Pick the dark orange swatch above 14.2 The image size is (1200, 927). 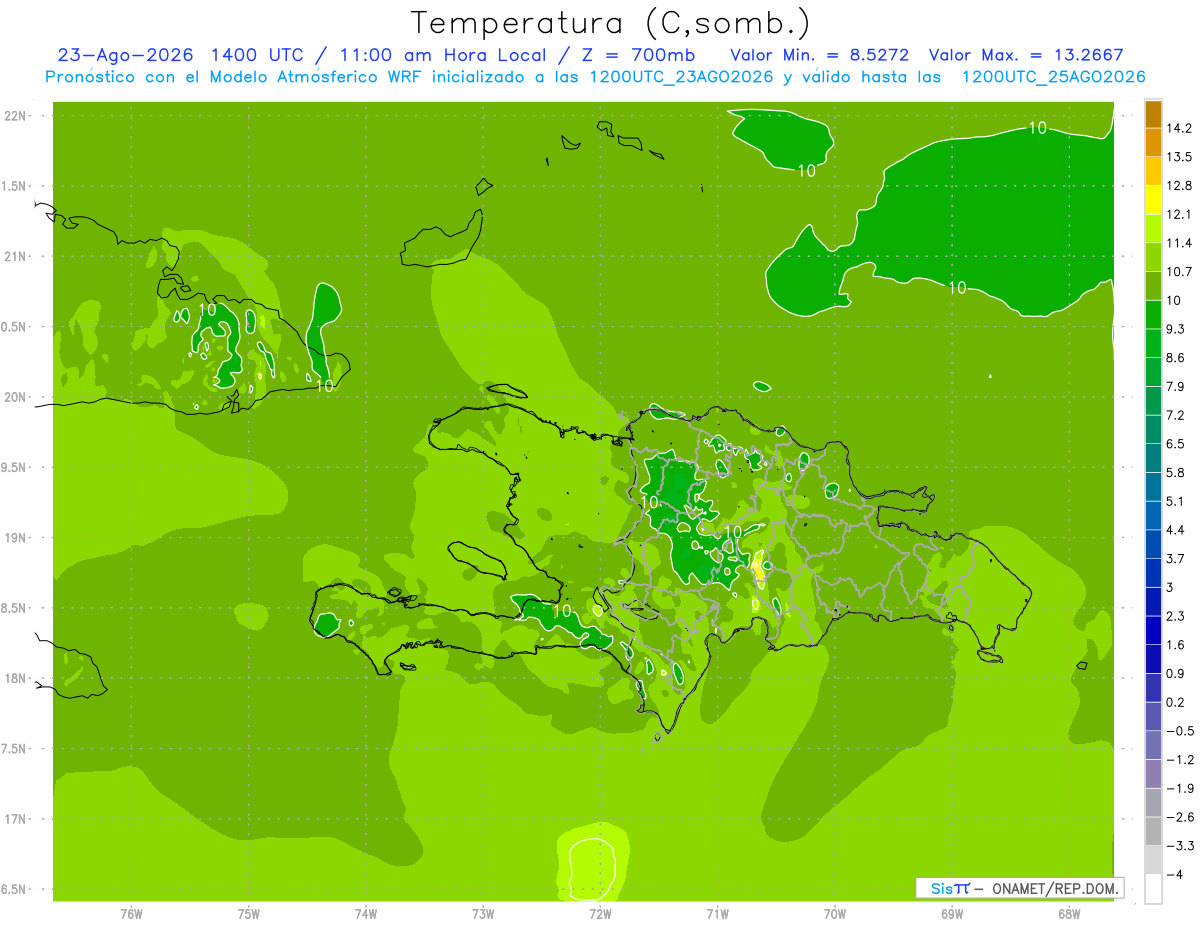tap(1153, 114)
